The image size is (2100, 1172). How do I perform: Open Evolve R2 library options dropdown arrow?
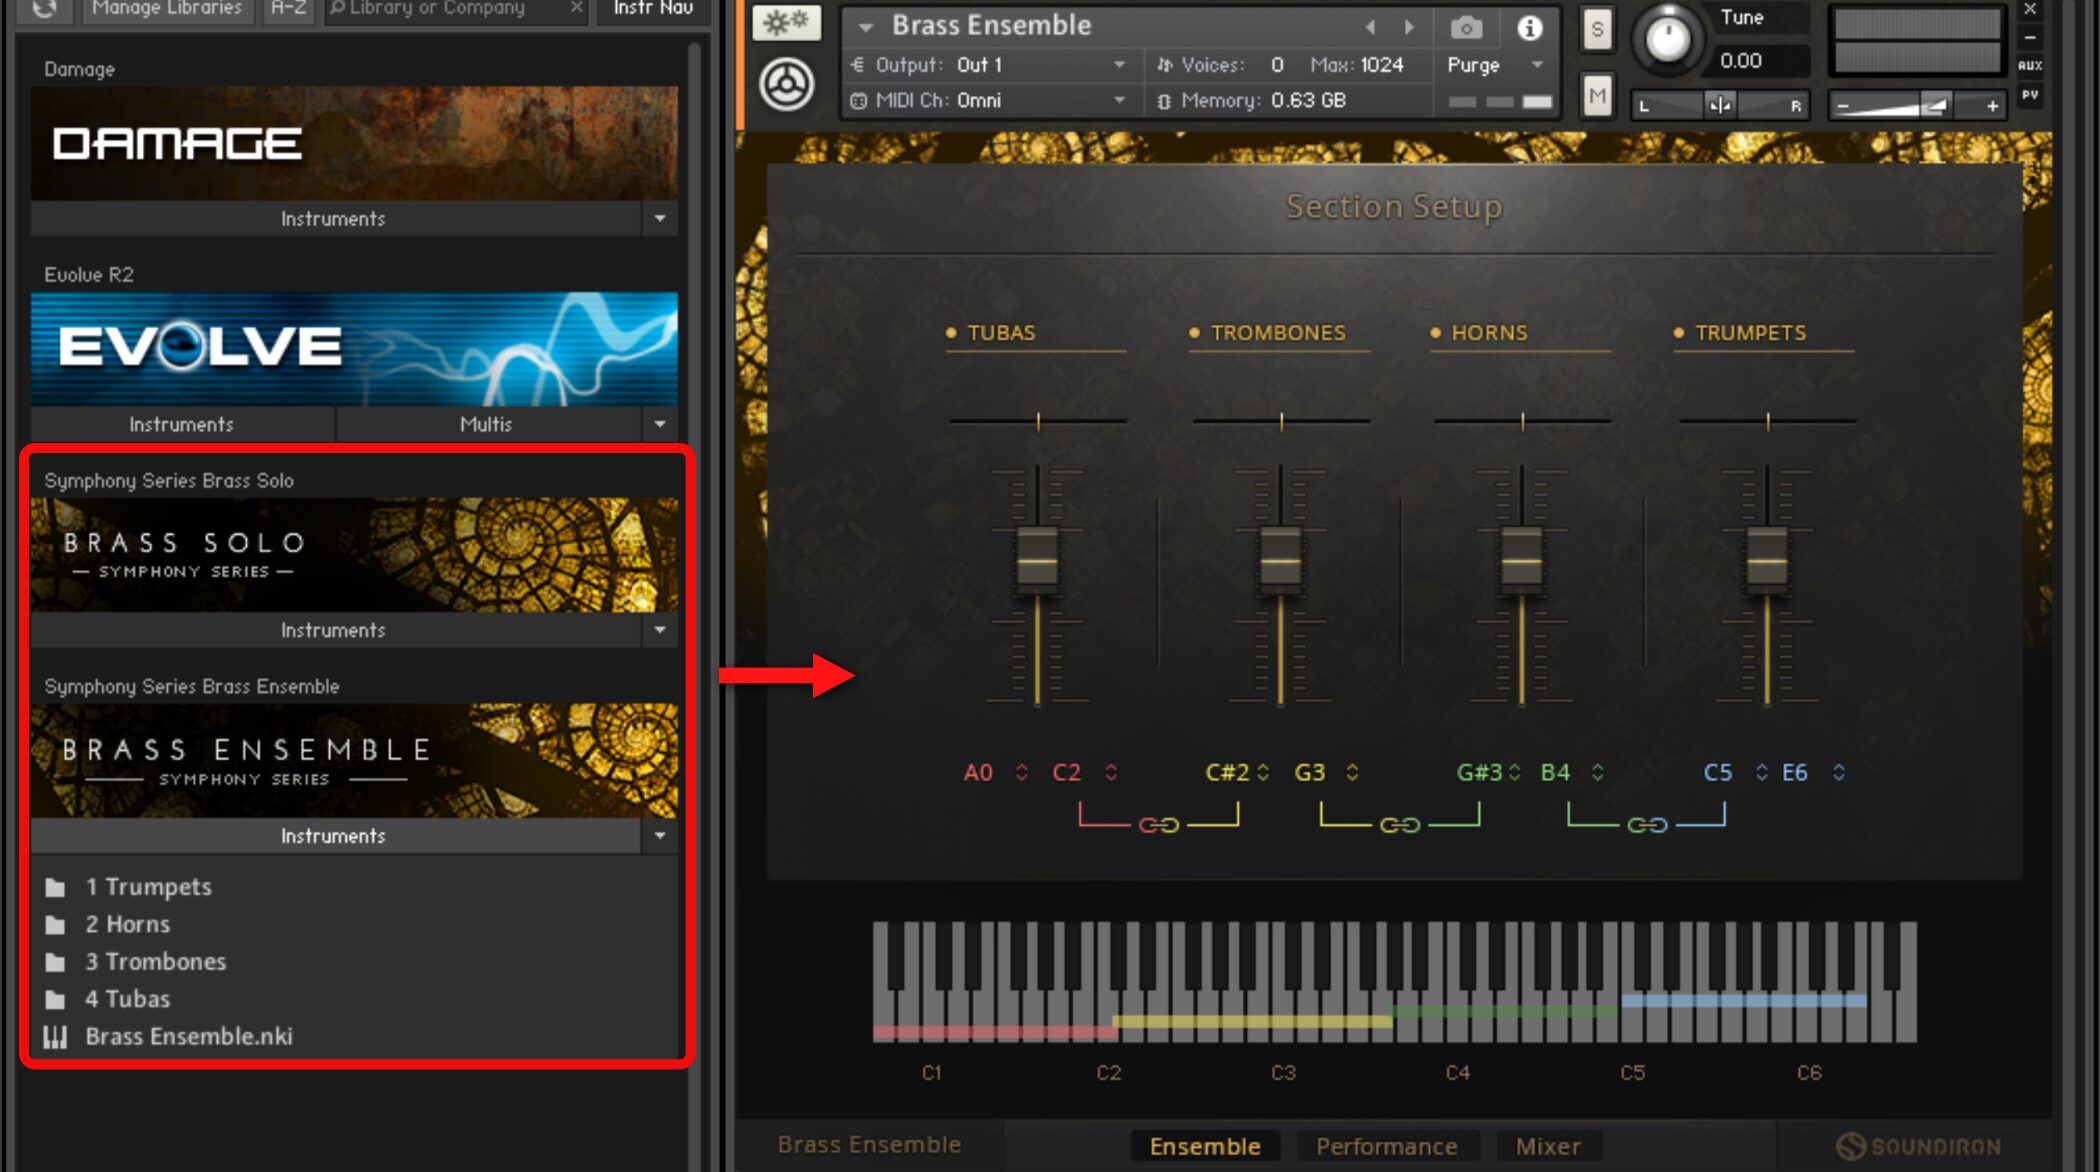coord(660,425)
